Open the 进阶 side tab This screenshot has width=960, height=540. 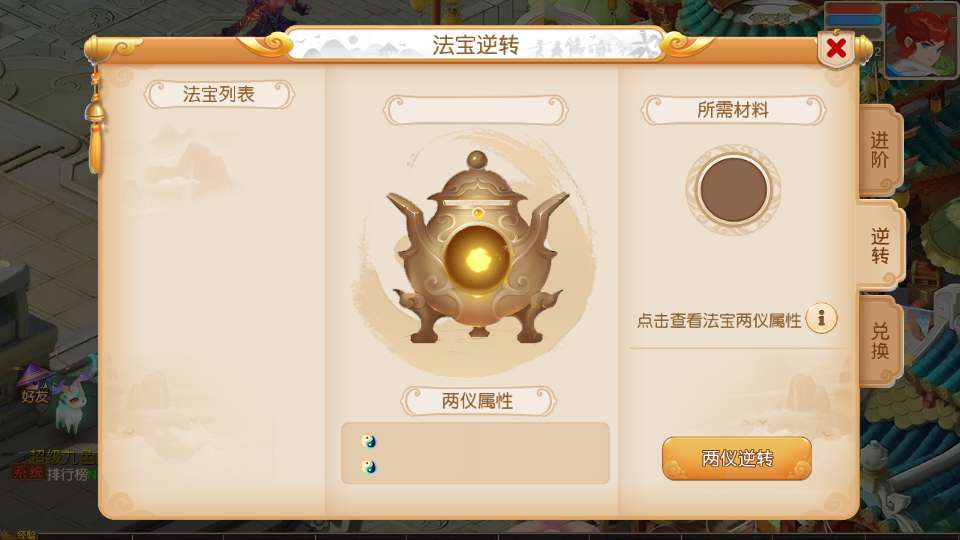click(x=880, y=149)
